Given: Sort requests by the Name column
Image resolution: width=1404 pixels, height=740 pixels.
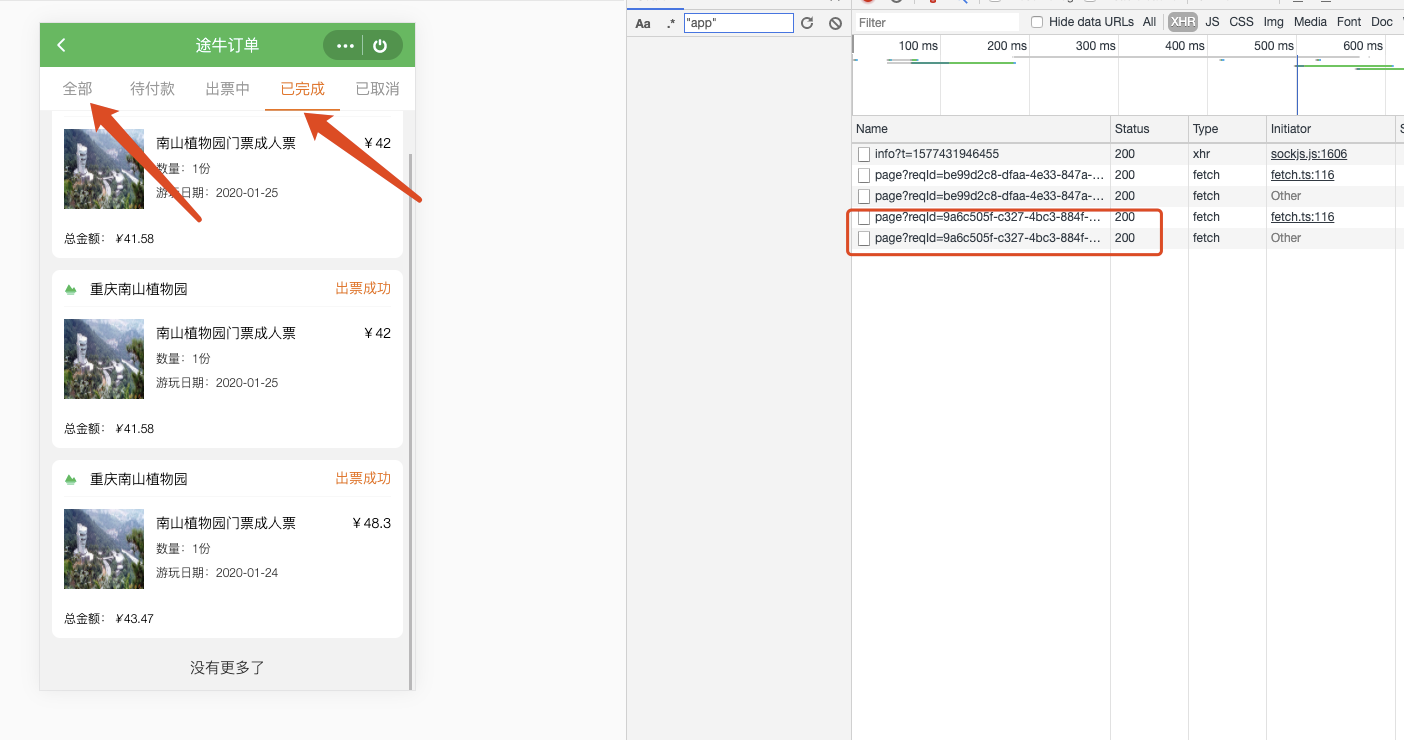Looking at the screenshot, I should [x=981, y=129].
